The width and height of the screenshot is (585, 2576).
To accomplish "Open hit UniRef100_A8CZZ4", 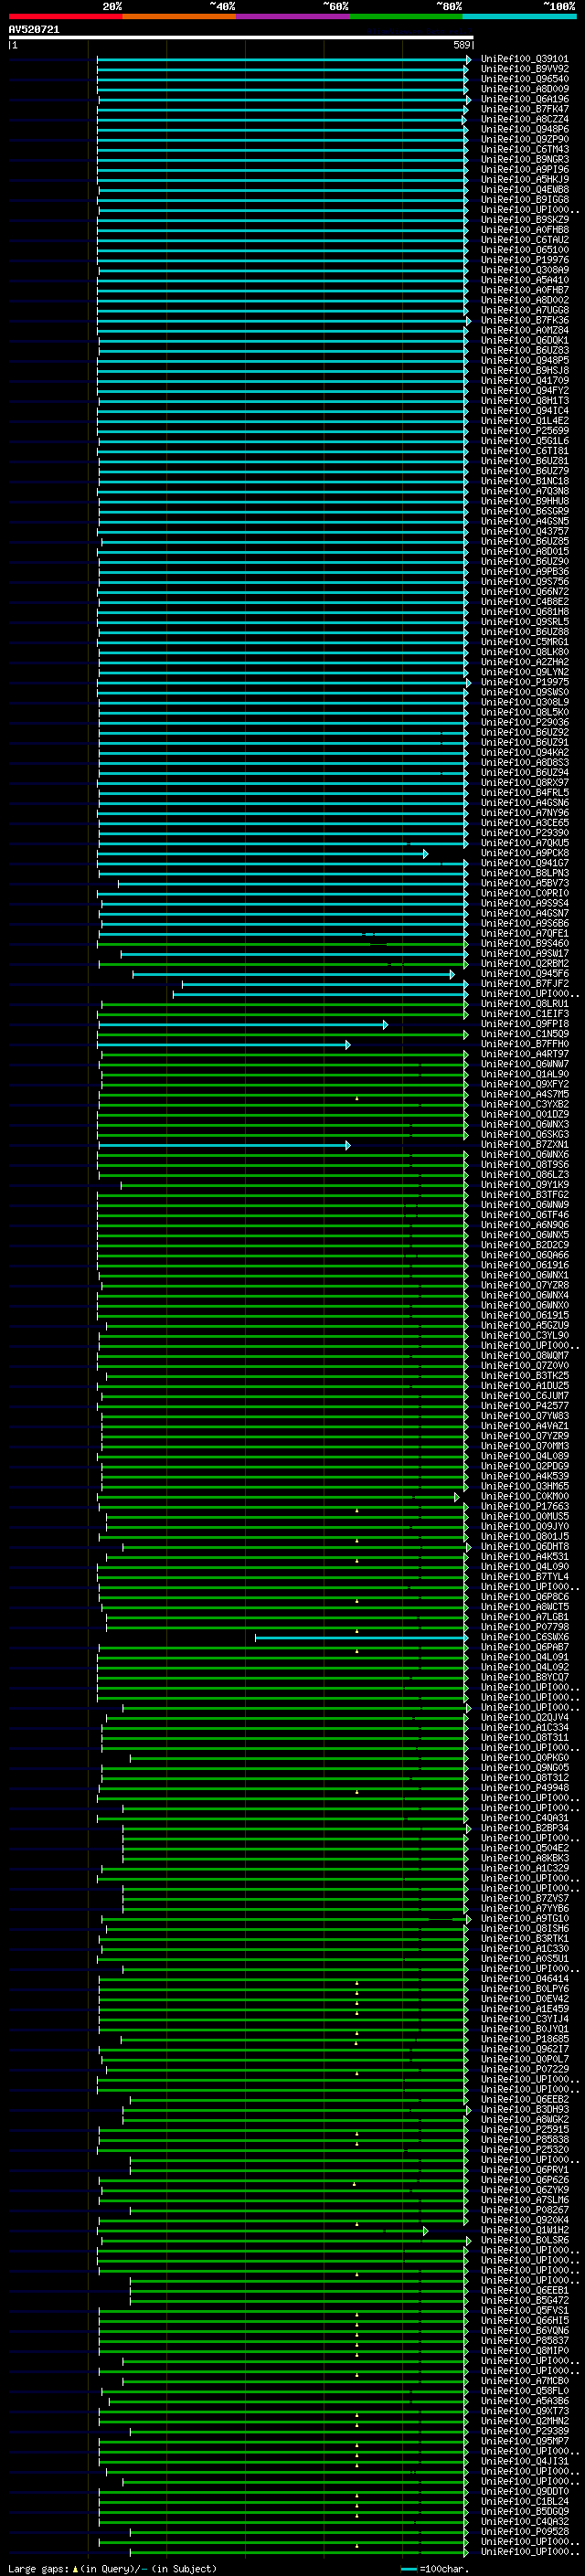I will (525, 120).
